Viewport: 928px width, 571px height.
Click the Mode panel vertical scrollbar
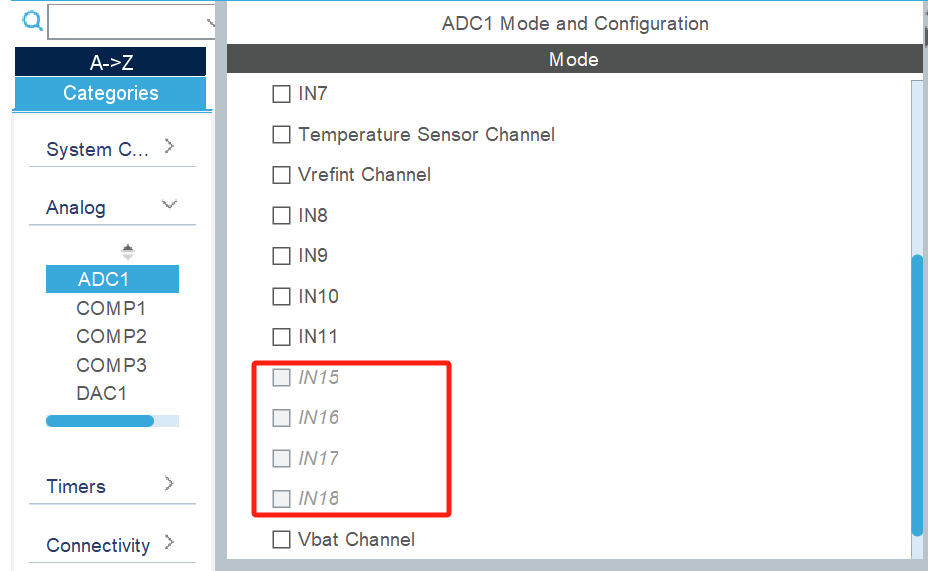coord(917,395)
